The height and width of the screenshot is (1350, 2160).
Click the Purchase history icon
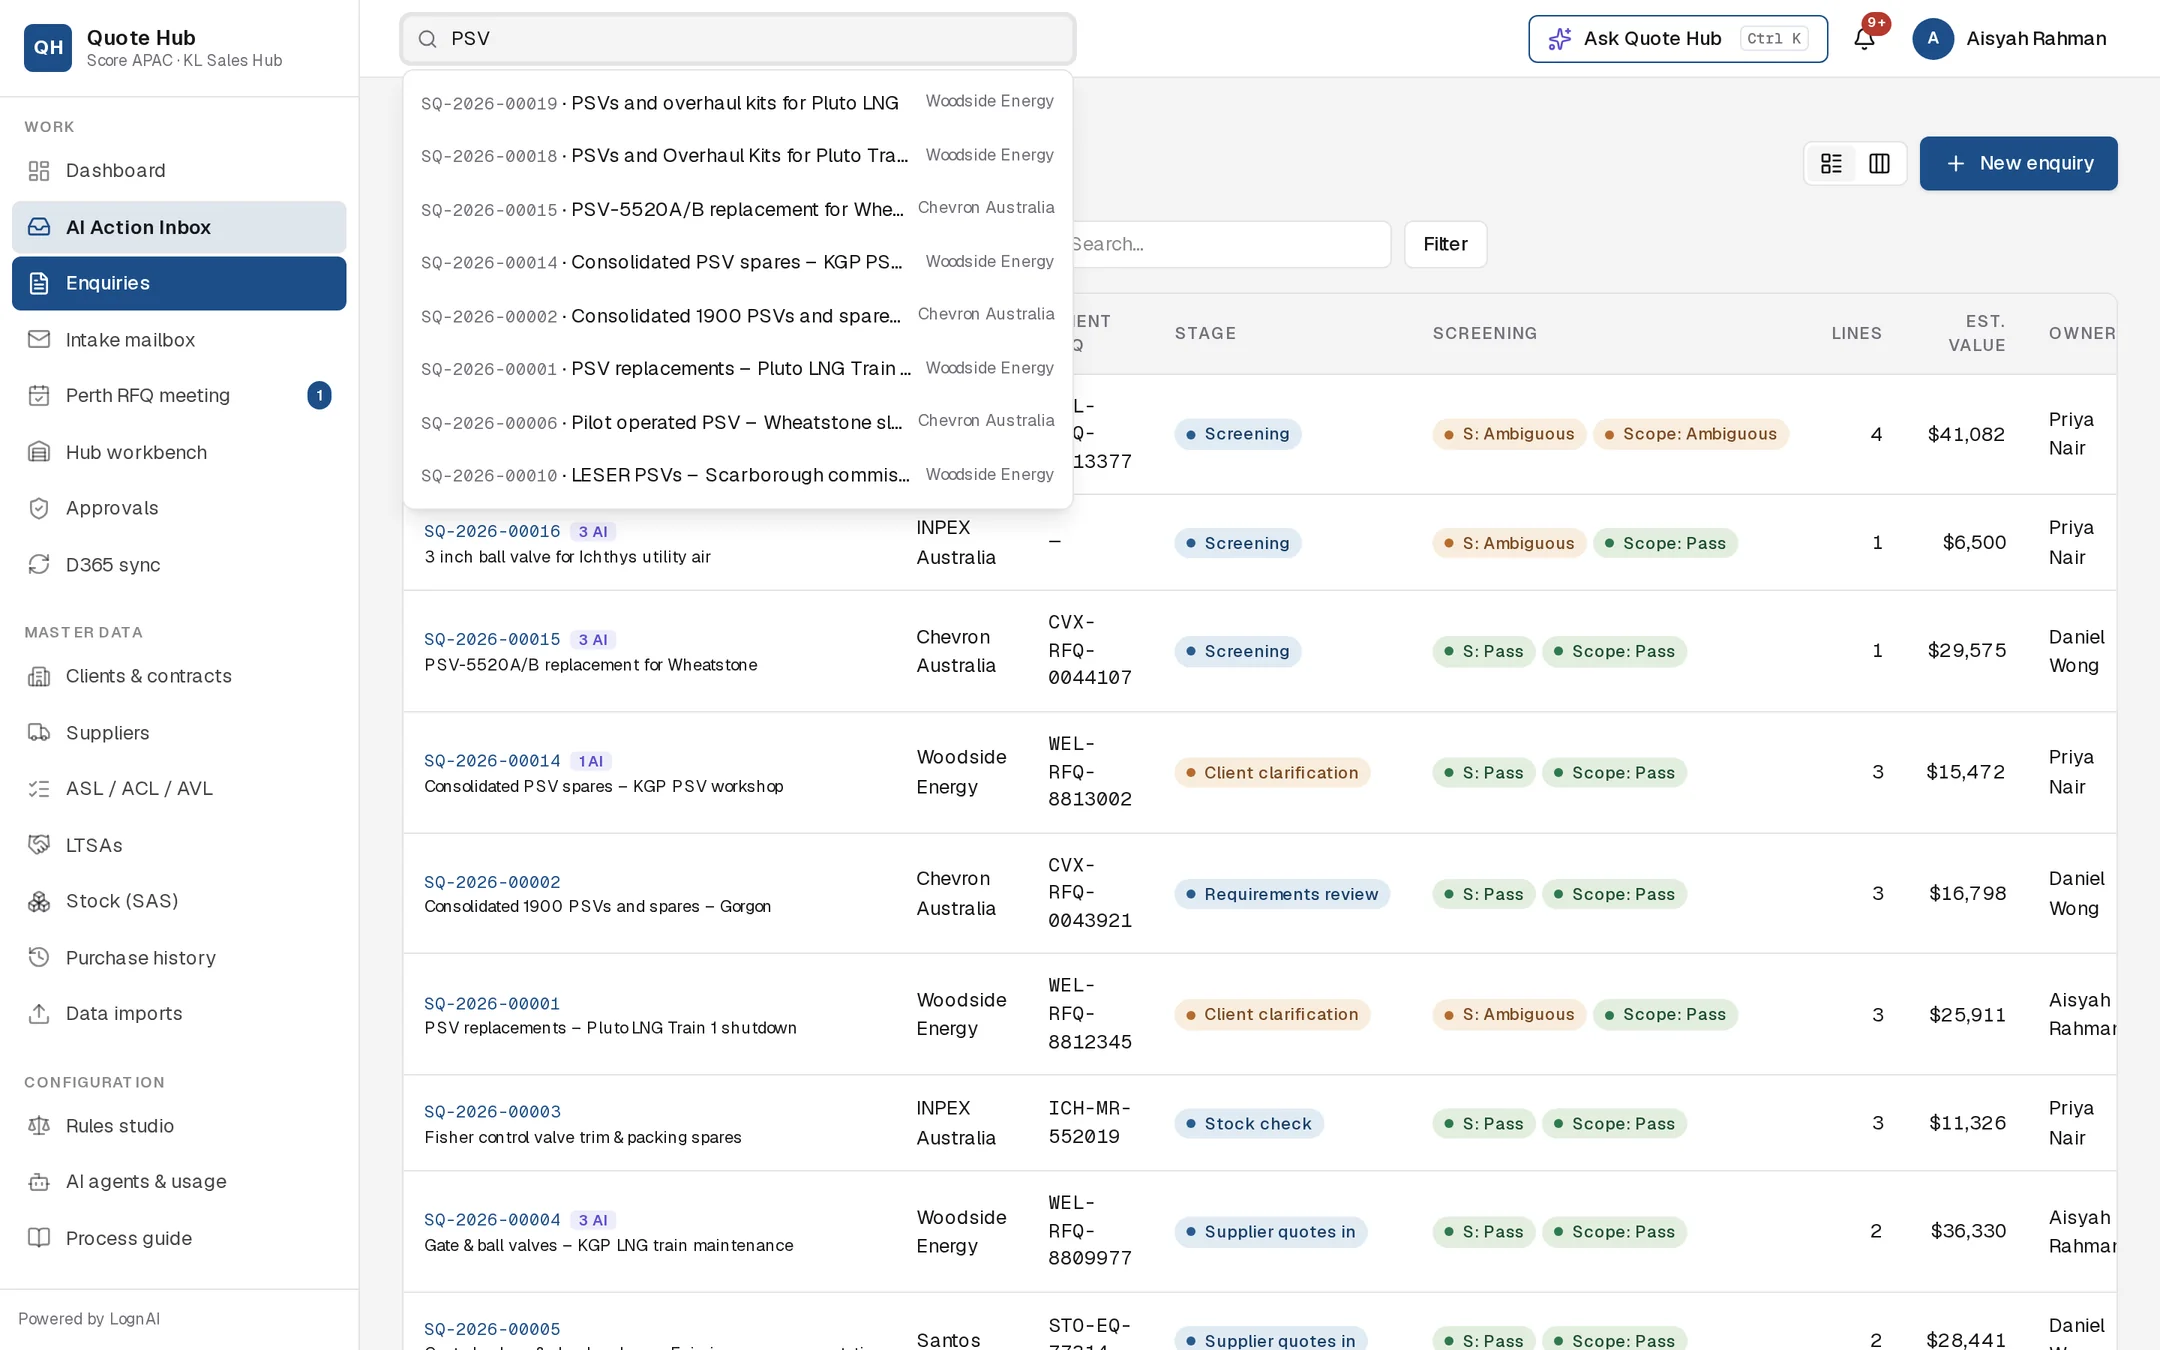pyautogui.click(x=39, y=958)
